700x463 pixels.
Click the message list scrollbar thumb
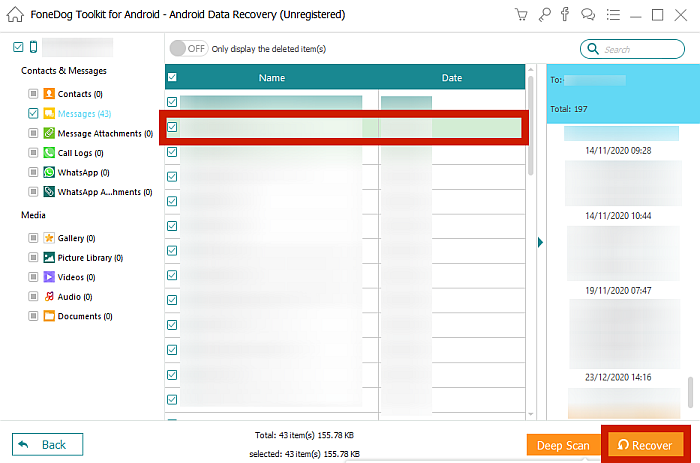click(x=531, y=126)
